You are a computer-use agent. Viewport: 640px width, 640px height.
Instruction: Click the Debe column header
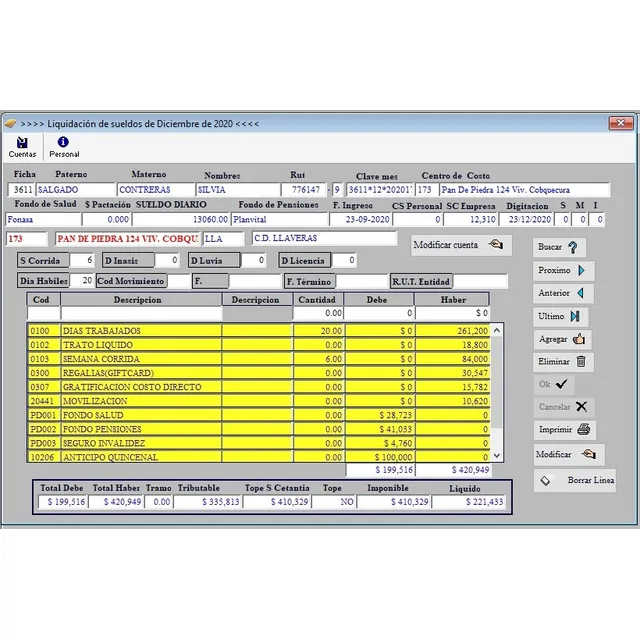(x=379, y=300)
